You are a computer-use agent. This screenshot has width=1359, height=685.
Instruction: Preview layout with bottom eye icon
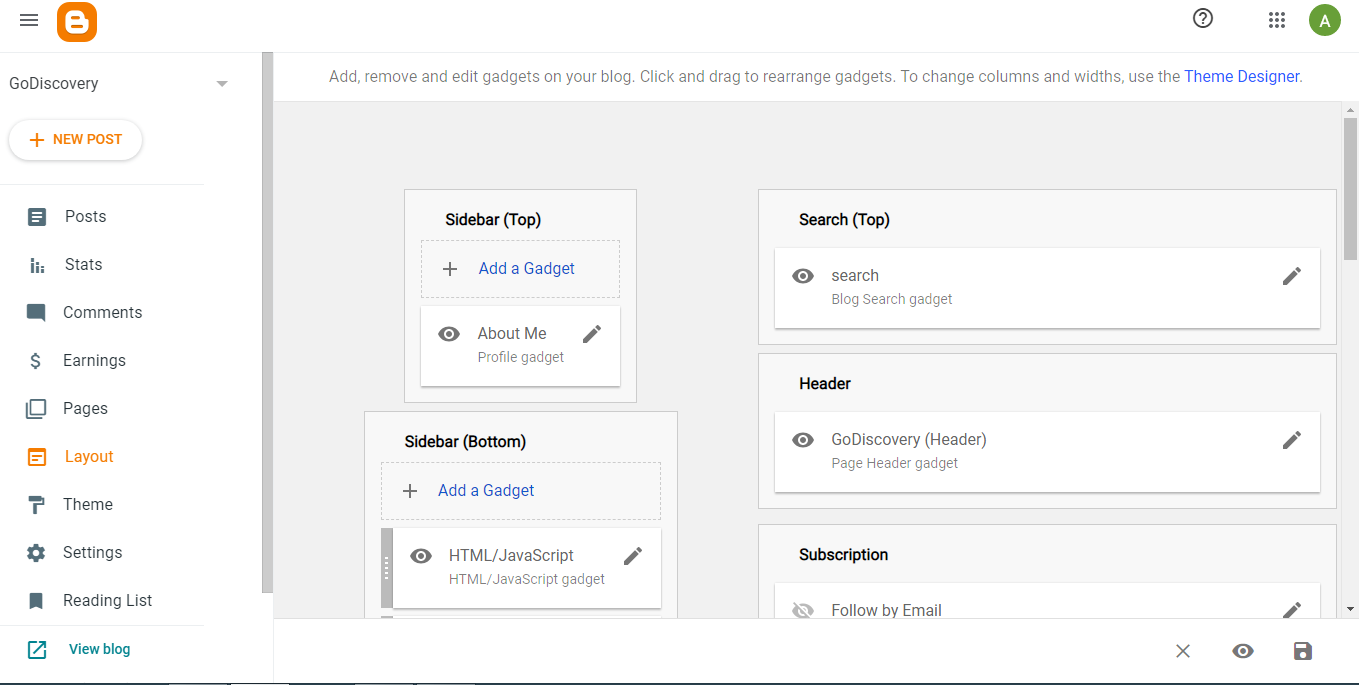click(1243, 651)
